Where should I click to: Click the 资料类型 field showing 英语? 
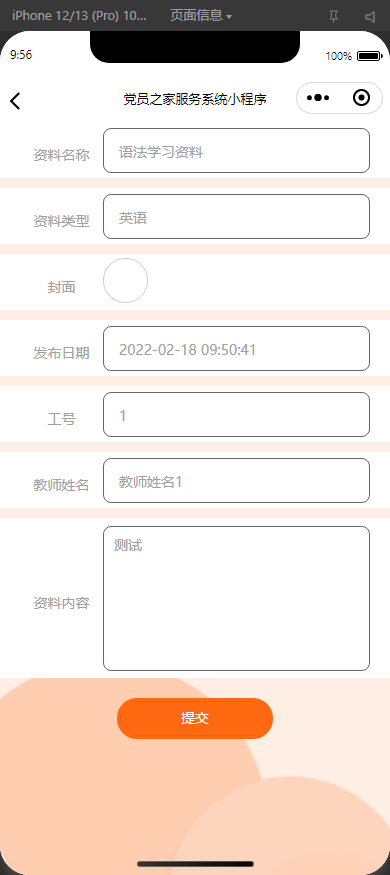tap(237, 217)
